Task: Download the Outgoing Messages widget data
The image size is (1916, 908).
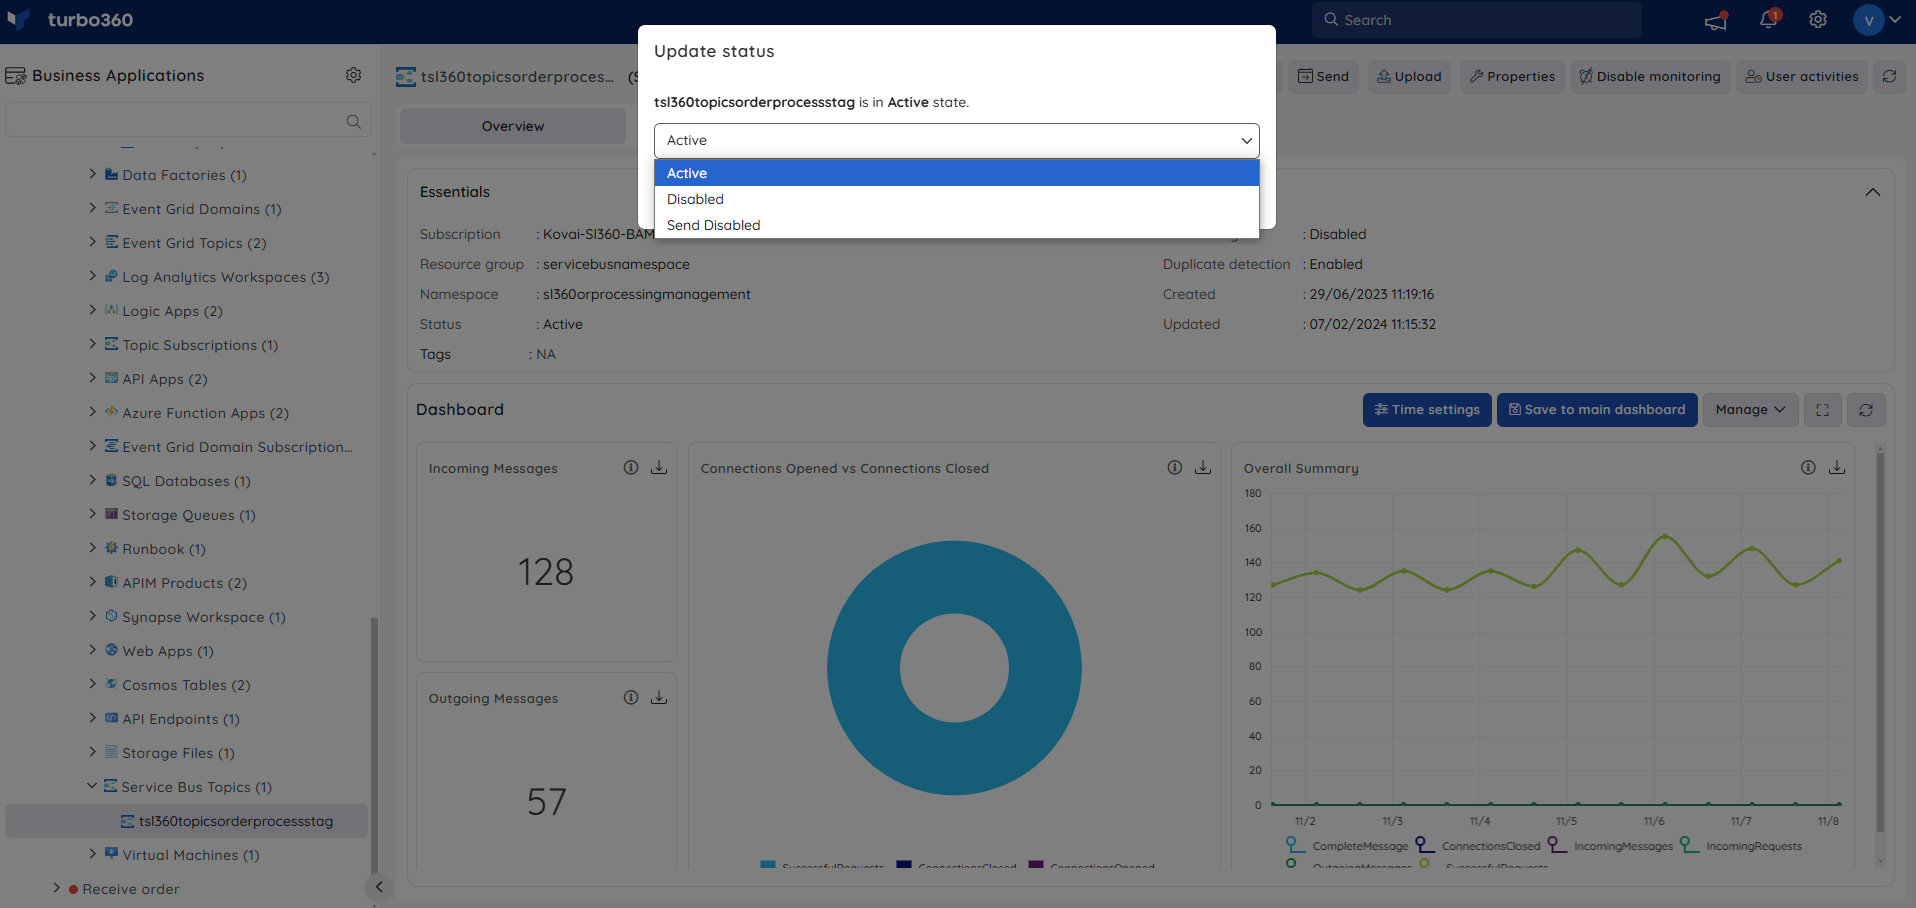Action: click(x=659, y=697)
